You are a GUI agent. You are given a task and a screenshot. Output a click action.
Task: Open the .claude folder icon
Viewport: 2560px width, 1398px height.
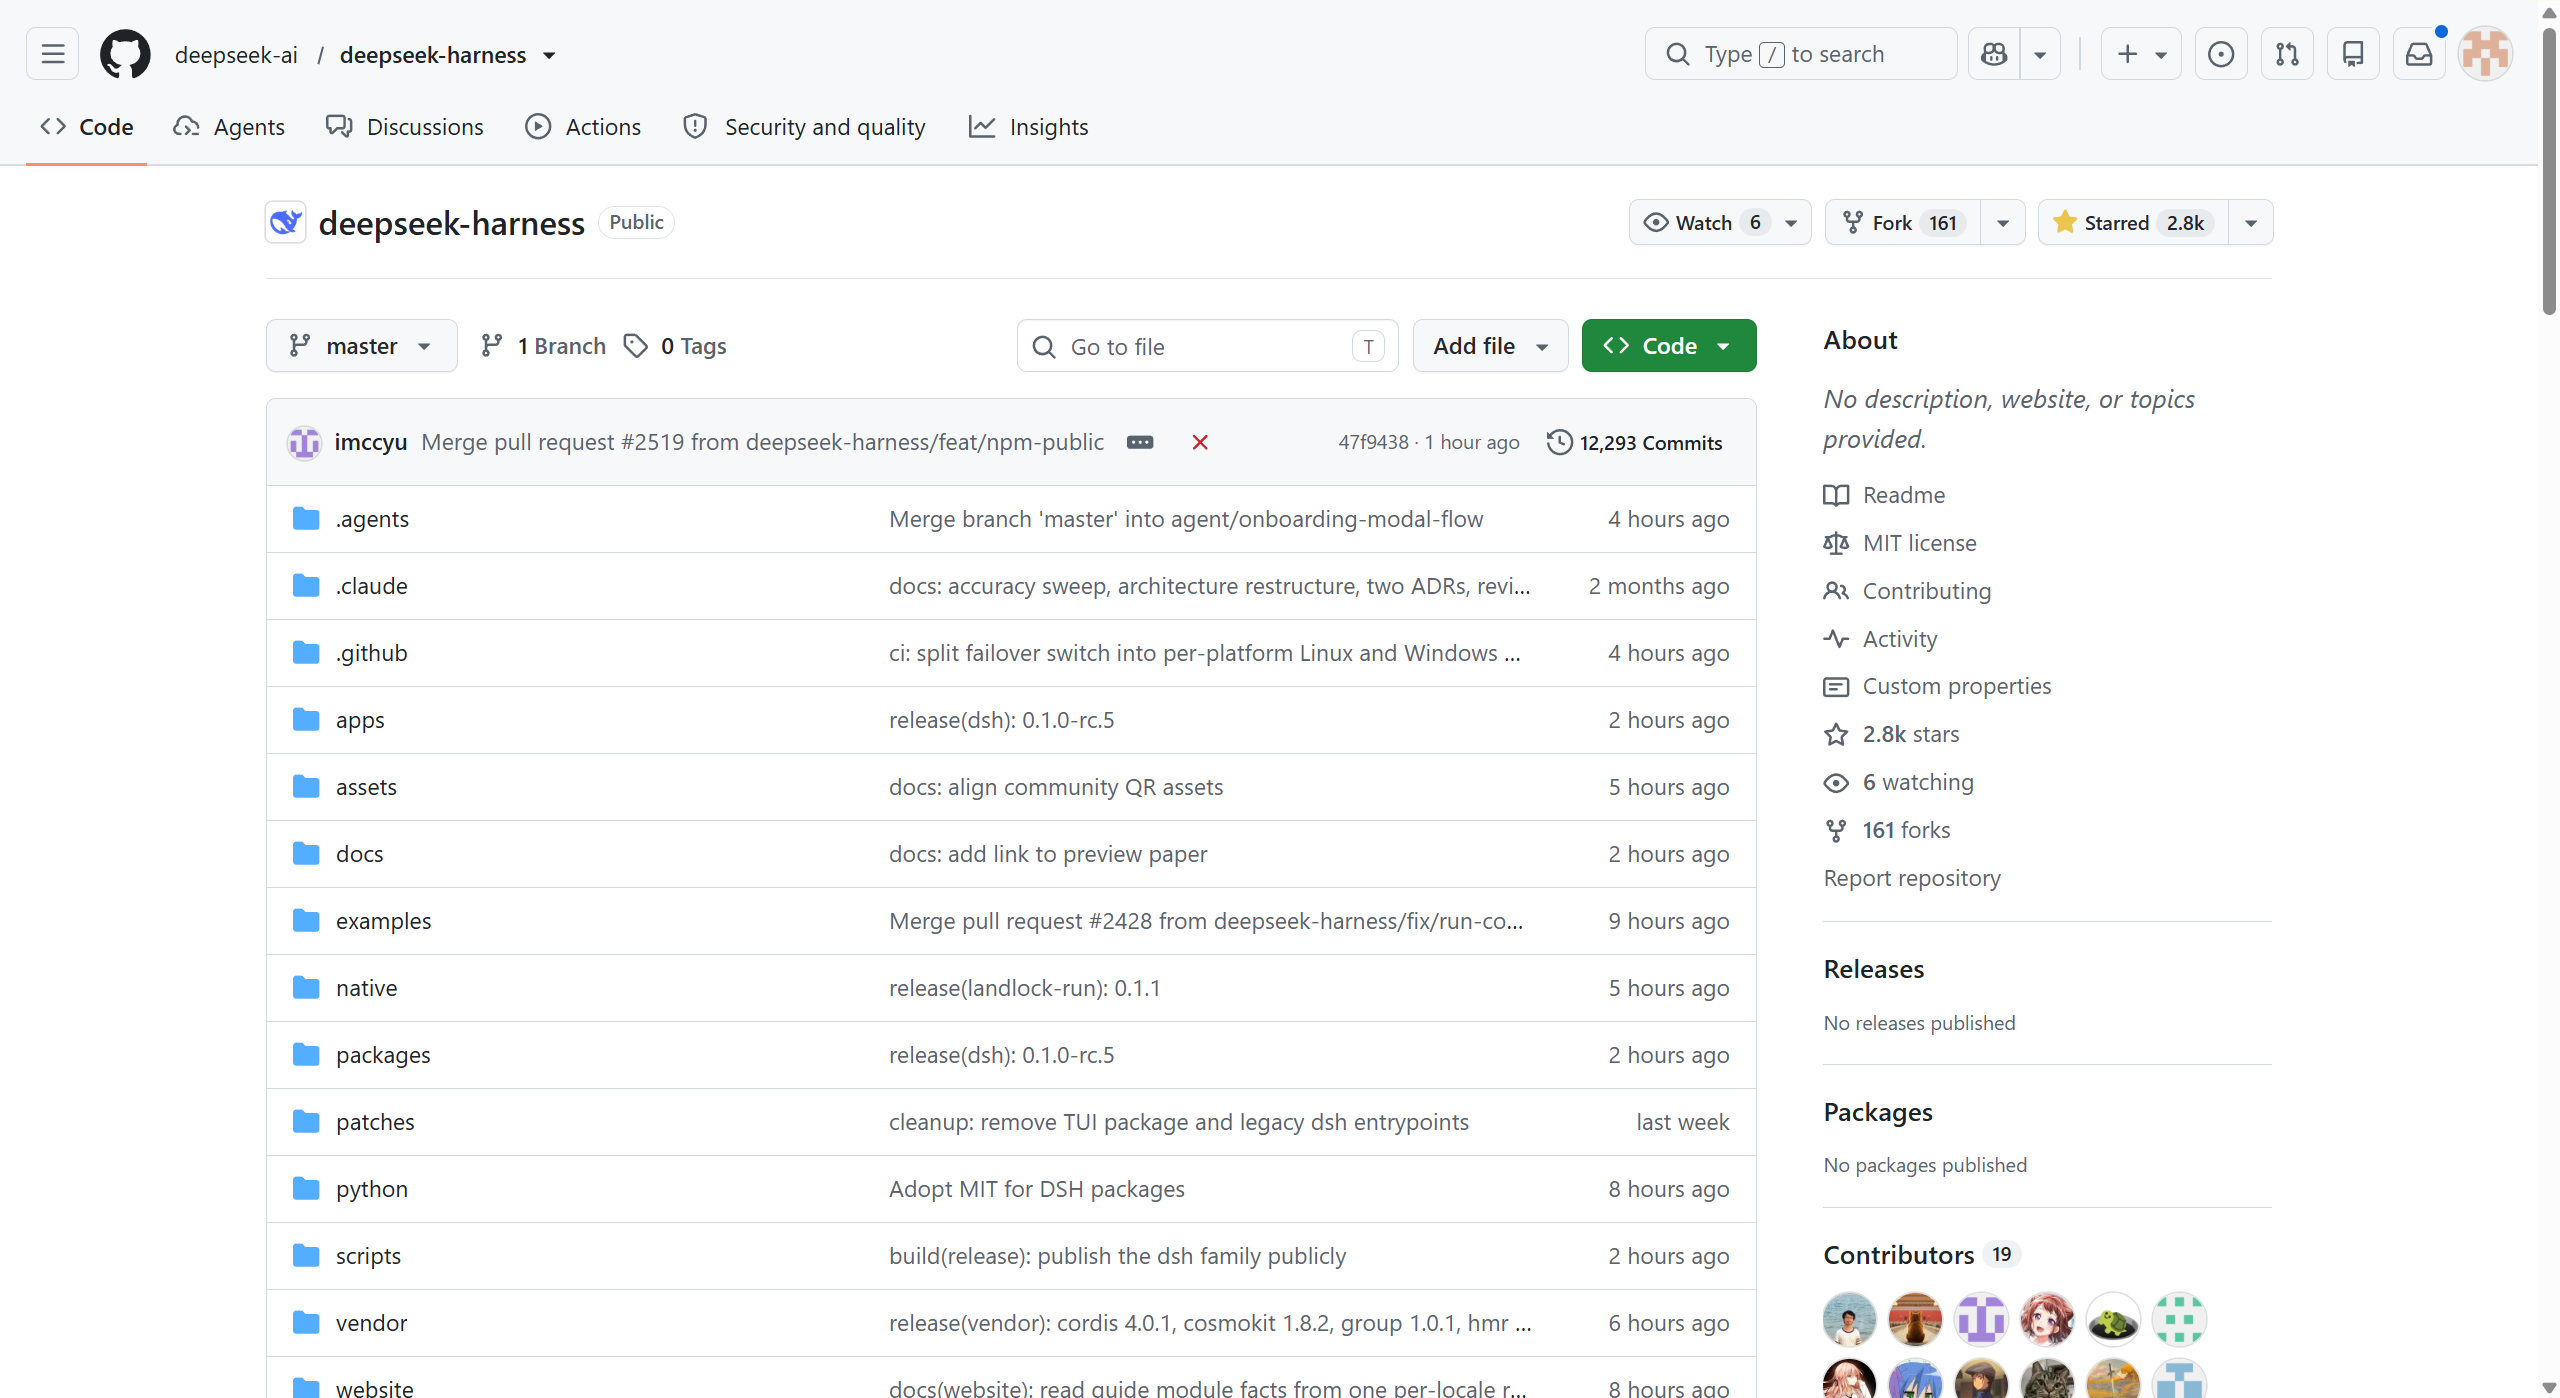click(306, 586)
